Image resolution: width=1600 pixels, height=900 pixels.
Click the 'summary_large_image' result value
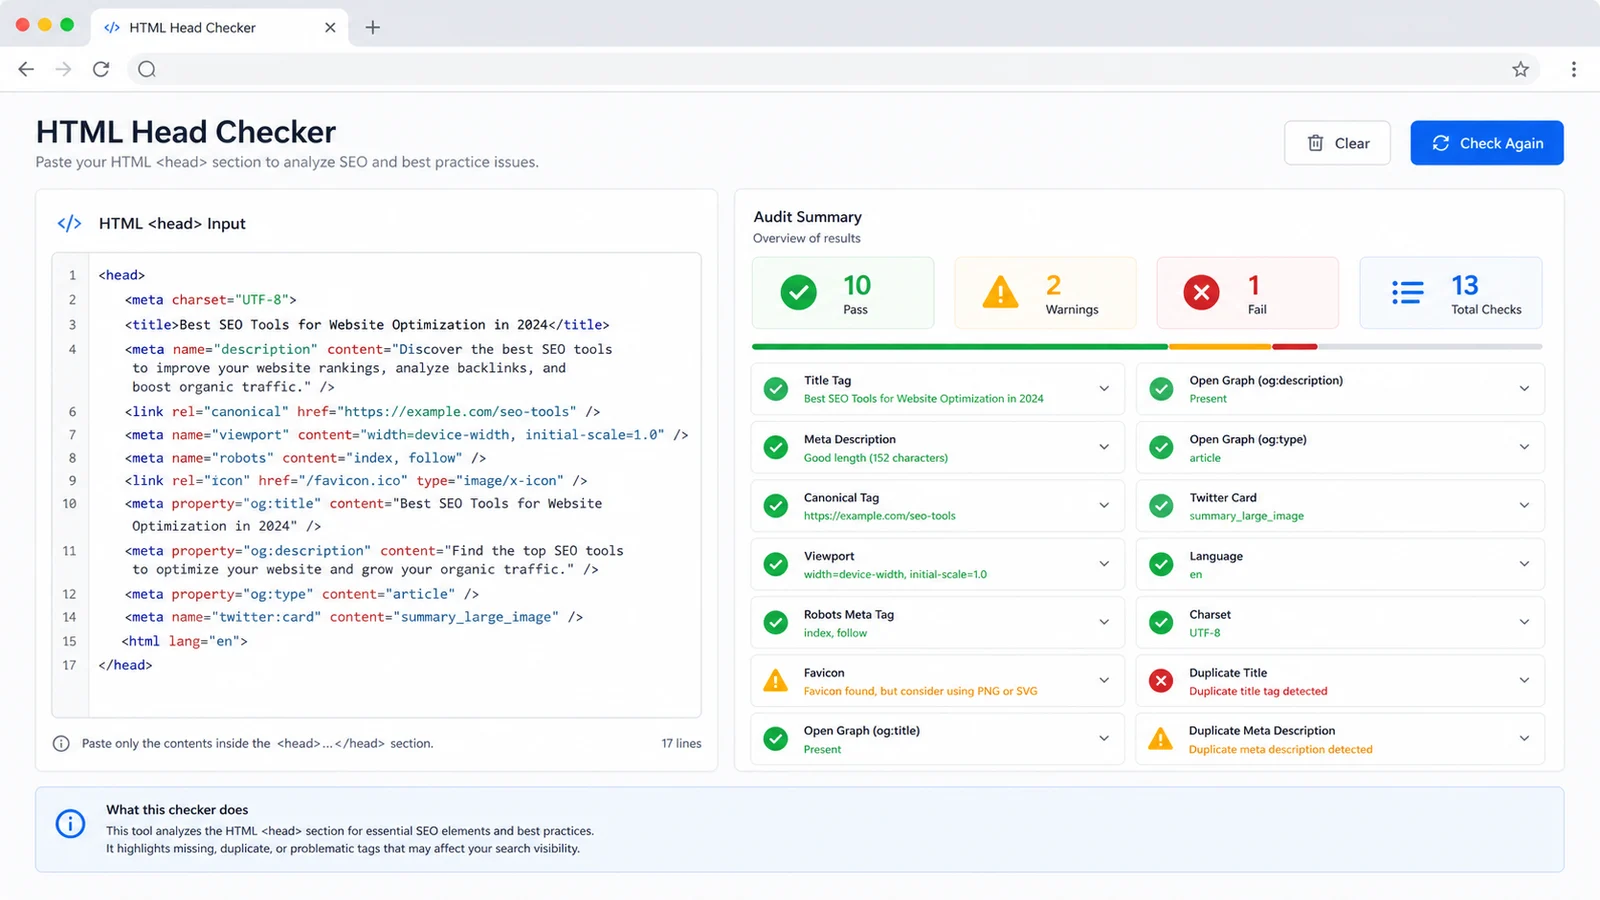pyautogui.click(x=1246, y=516)
